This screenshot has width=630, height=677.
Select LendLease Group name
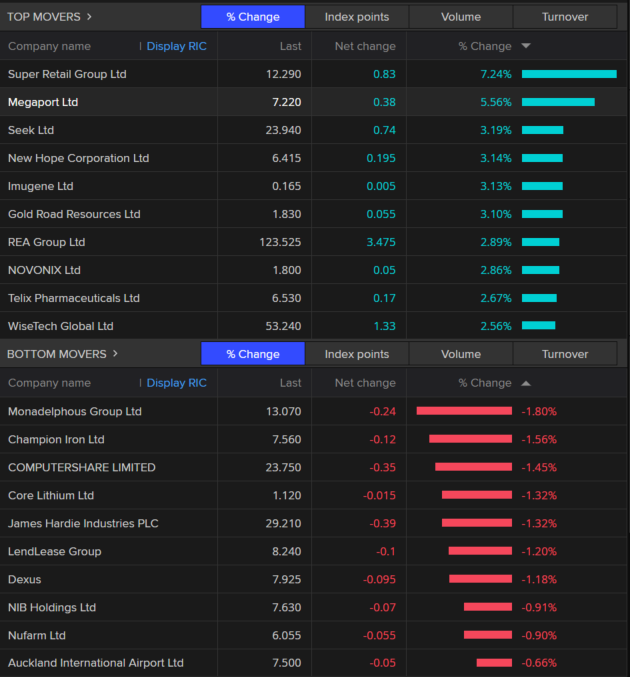click(55, 551)
